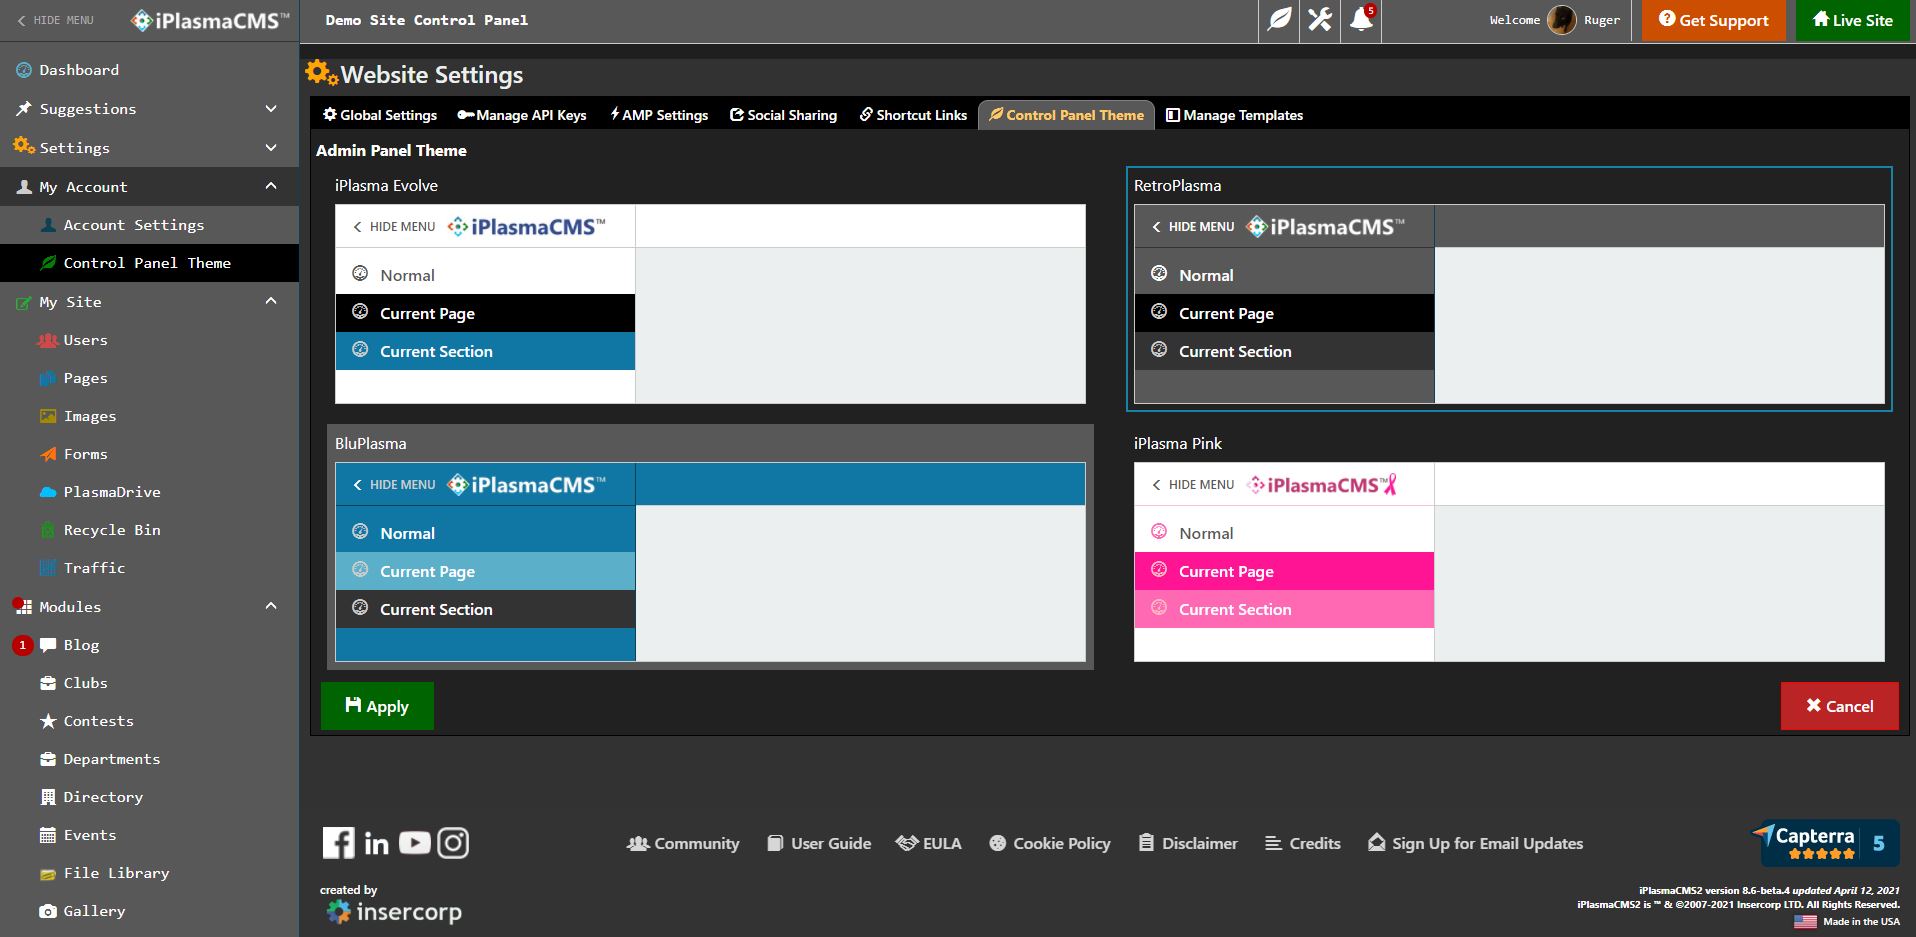Open the notifications bell icon
This screenshot has width=1916, height=937.
click(1361, 20)
